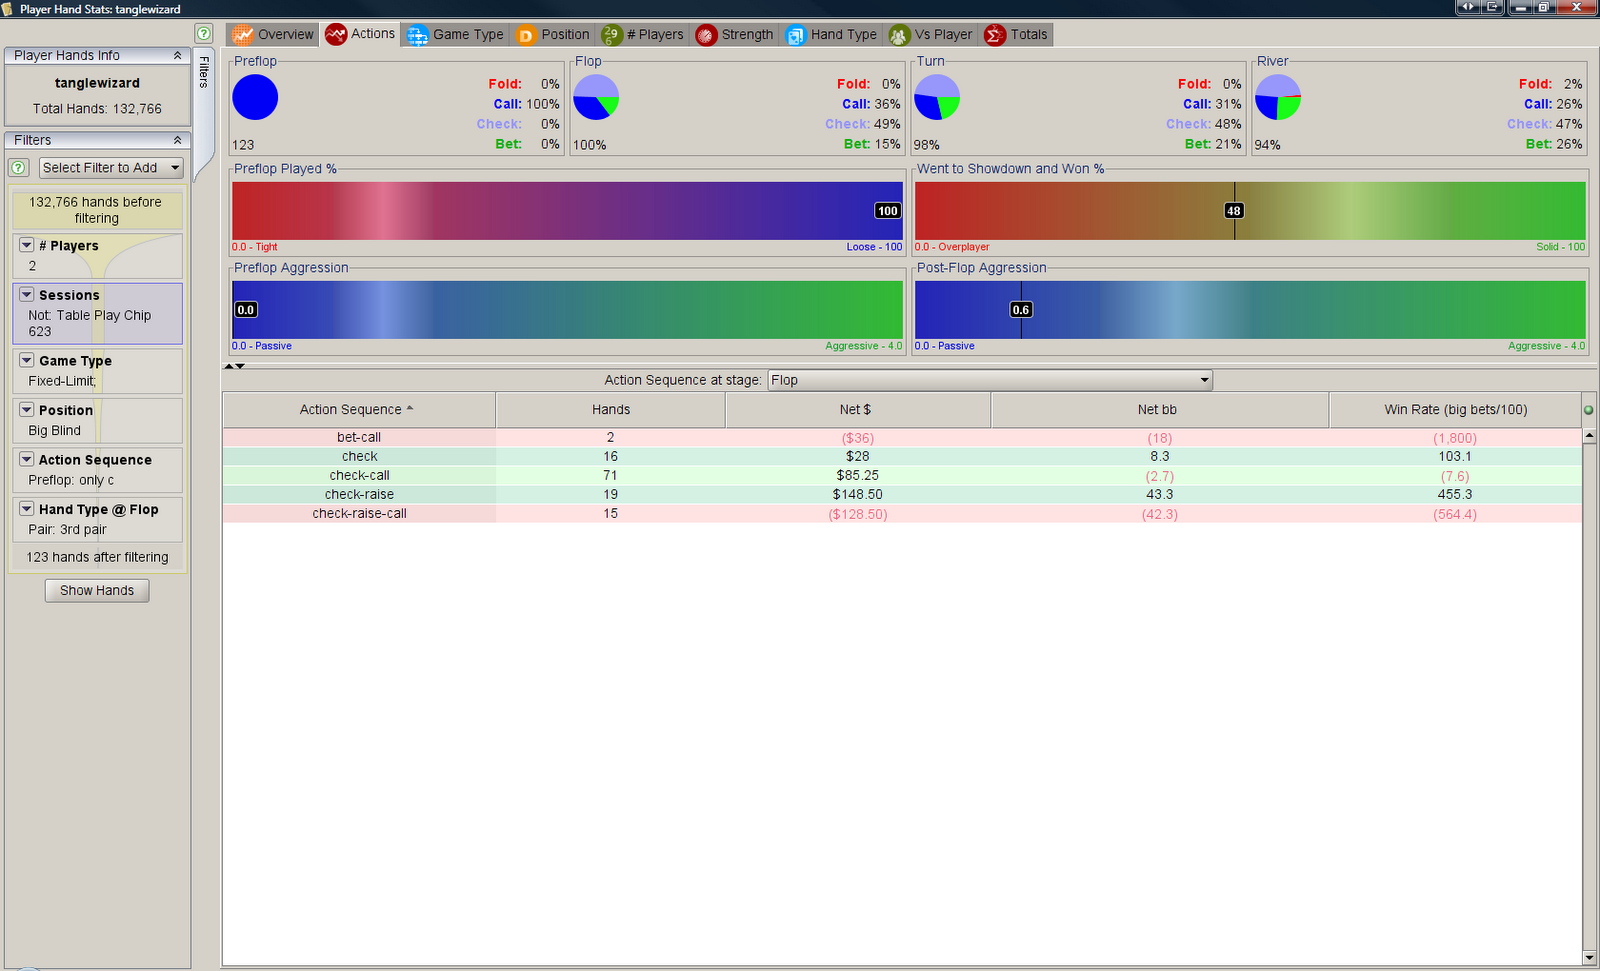
Task: Expand the Action Sequence filter options
Action: (27, 459)
